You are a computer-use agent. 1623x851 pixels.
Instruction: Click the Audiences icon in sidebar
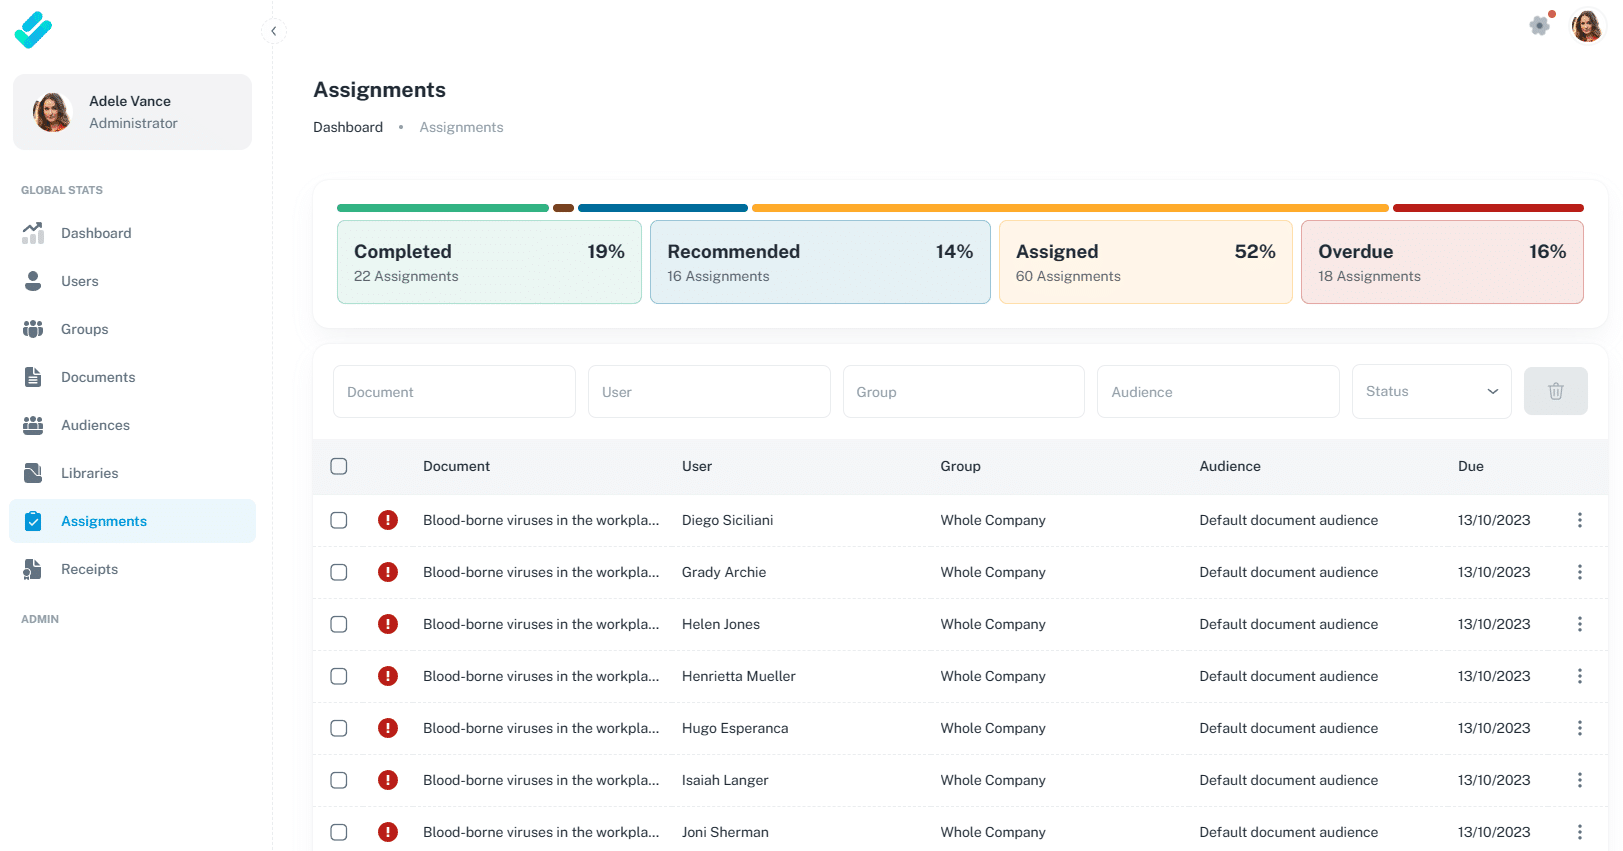(33, 425)
